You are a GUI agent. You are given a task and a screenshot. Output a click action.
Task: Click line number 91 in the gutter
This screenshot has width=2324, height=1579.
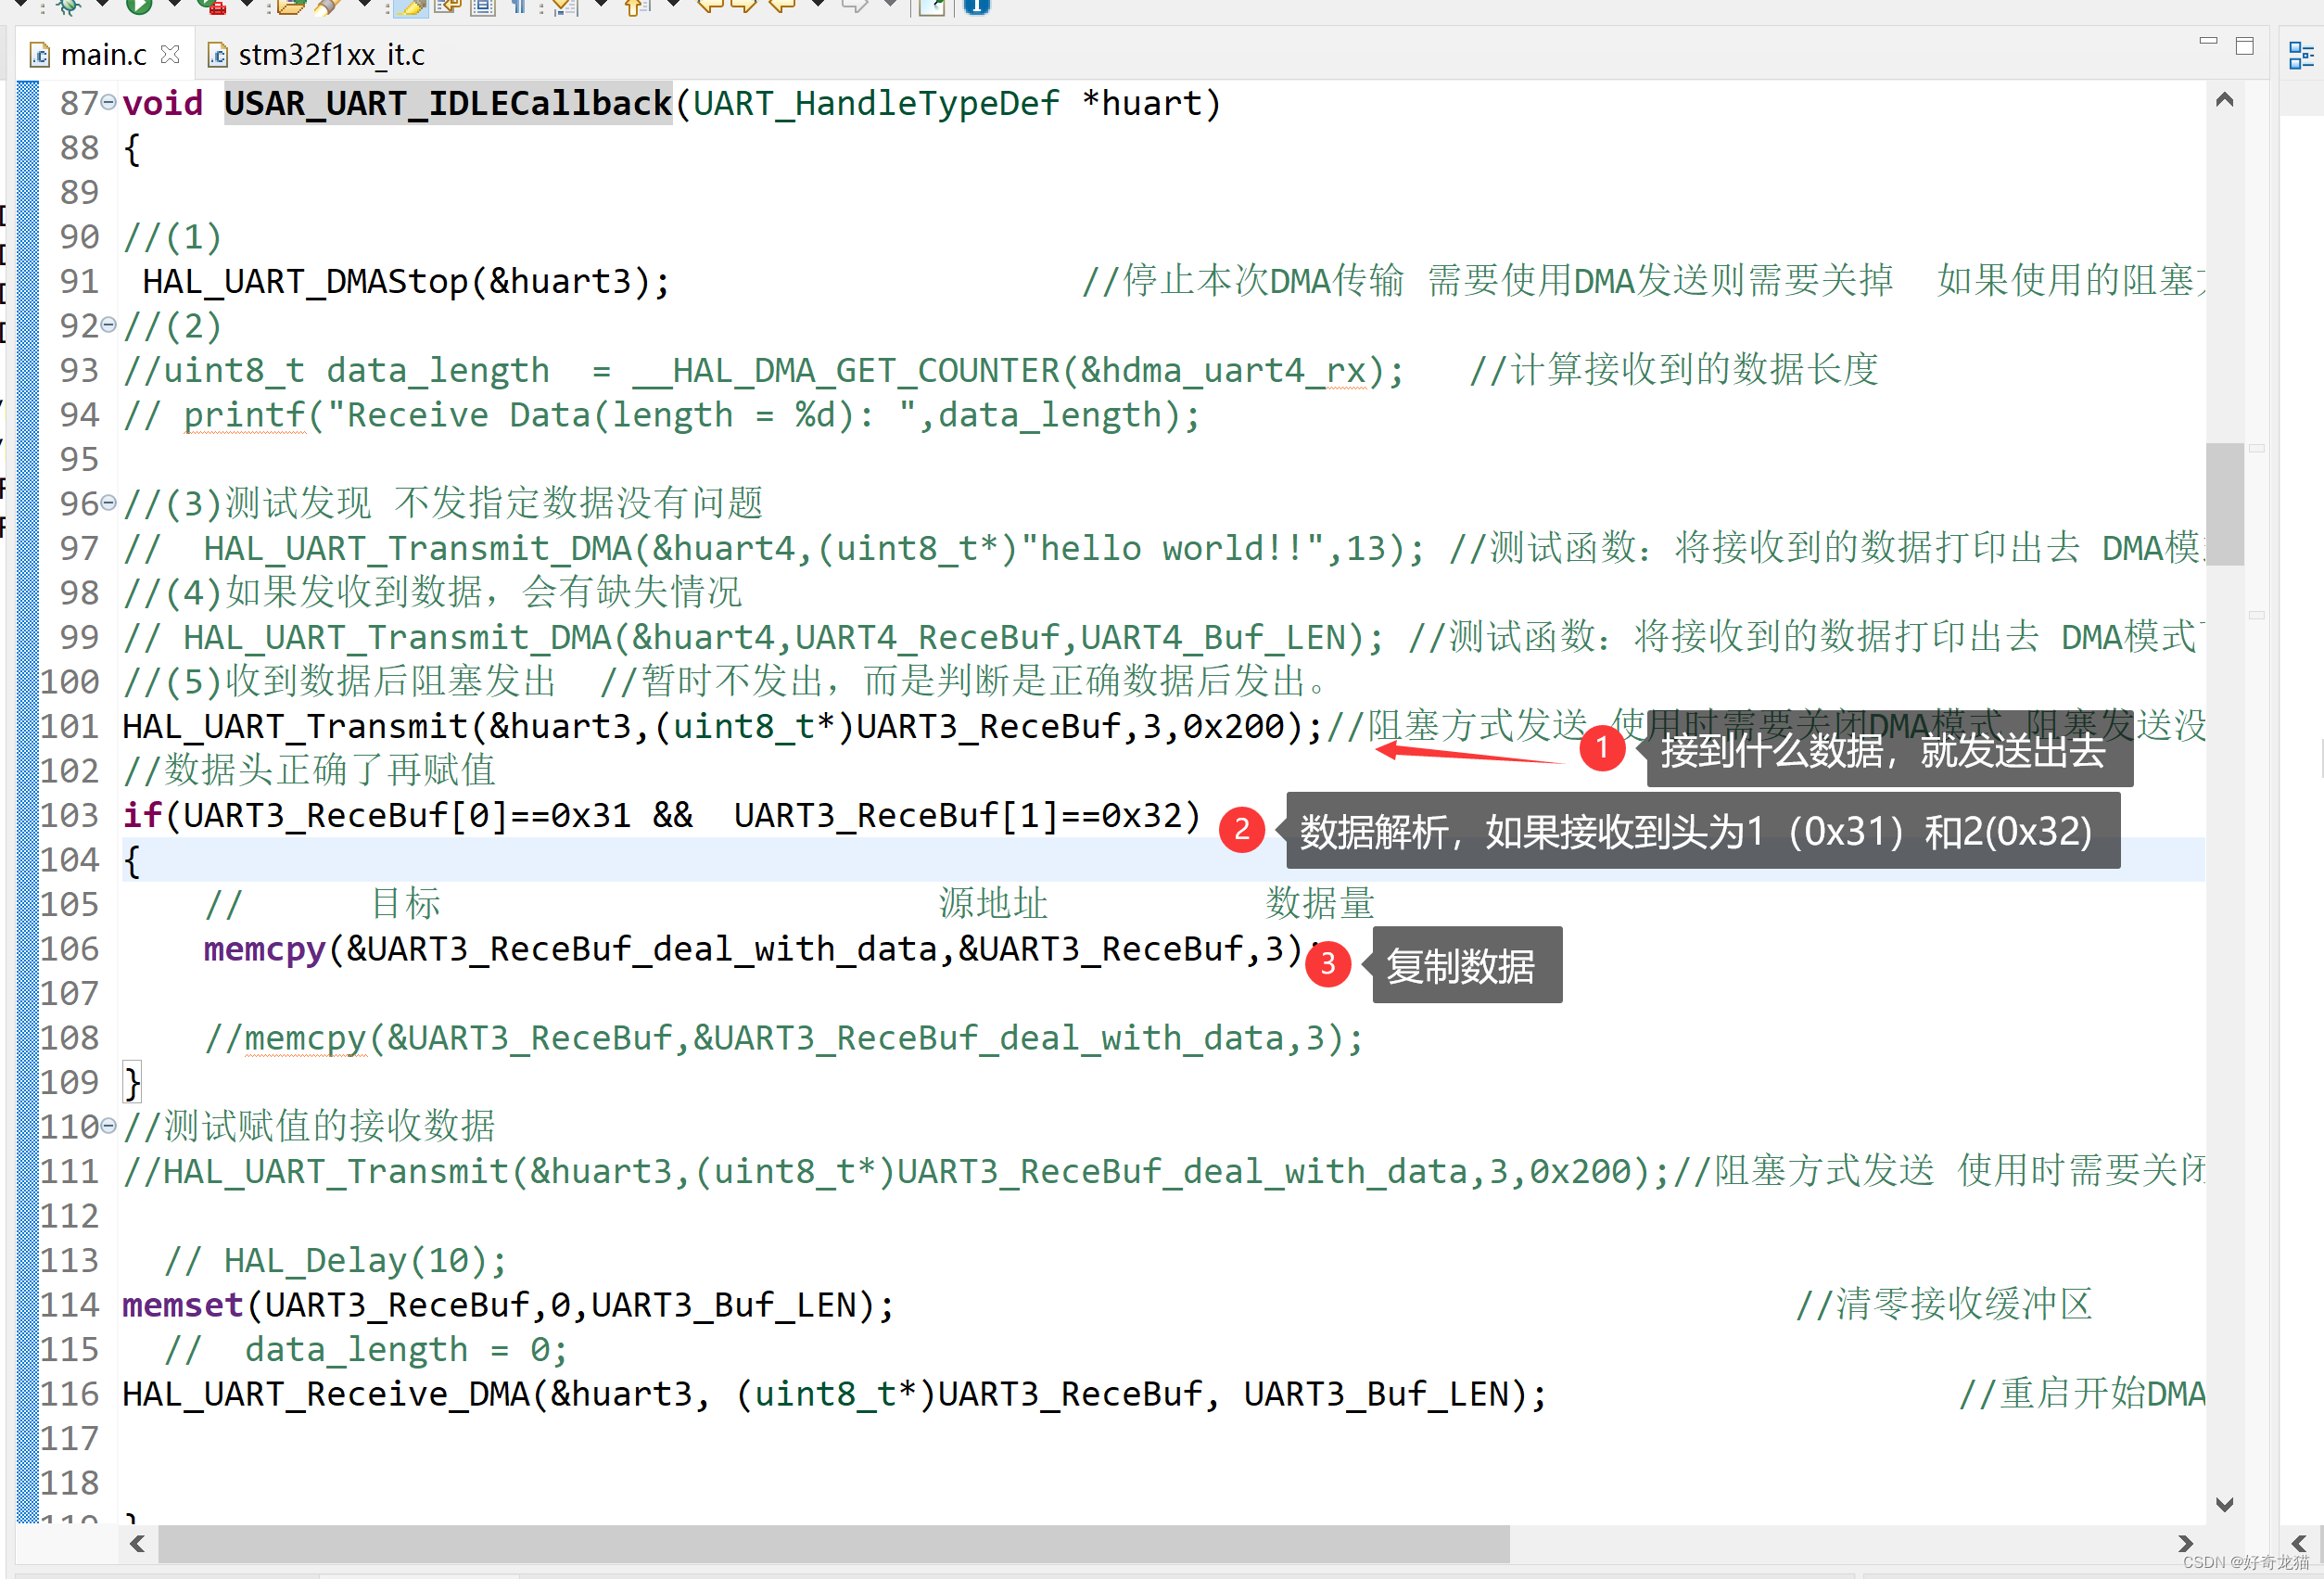[80, 281]
